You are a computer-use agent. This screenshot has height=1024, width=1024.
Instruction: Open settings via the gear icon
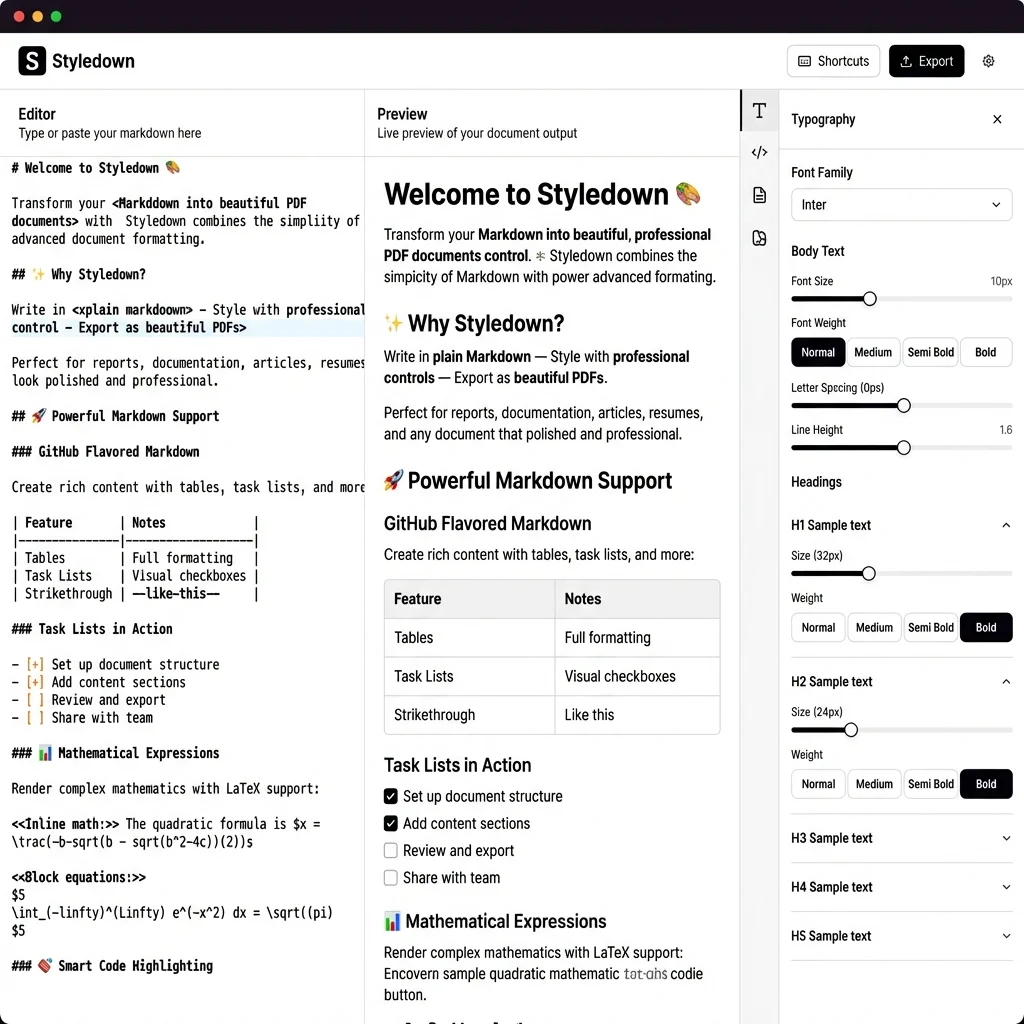coord(988,61)
